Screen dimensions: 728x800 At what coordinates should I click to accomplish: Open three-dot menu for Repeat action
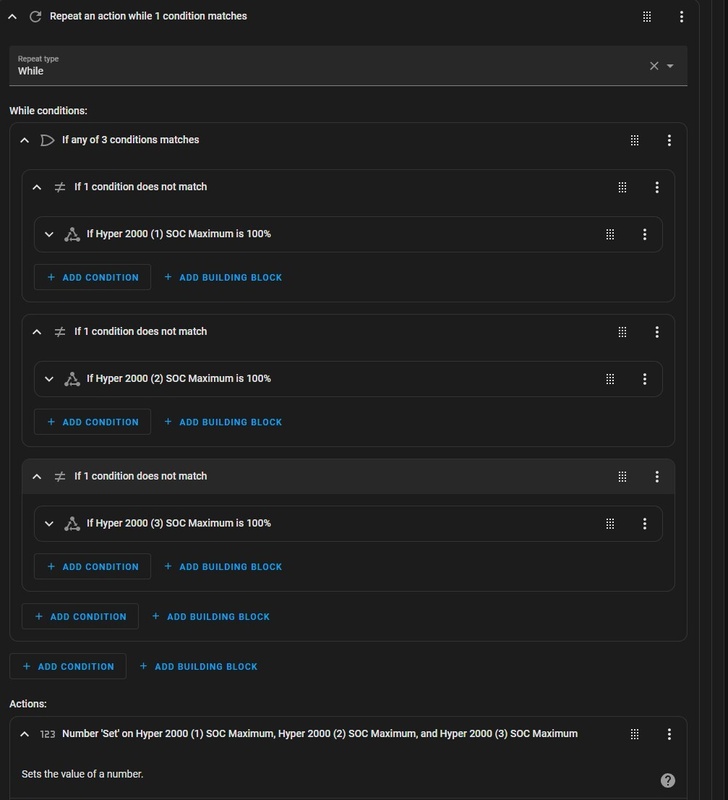(682, 17)
